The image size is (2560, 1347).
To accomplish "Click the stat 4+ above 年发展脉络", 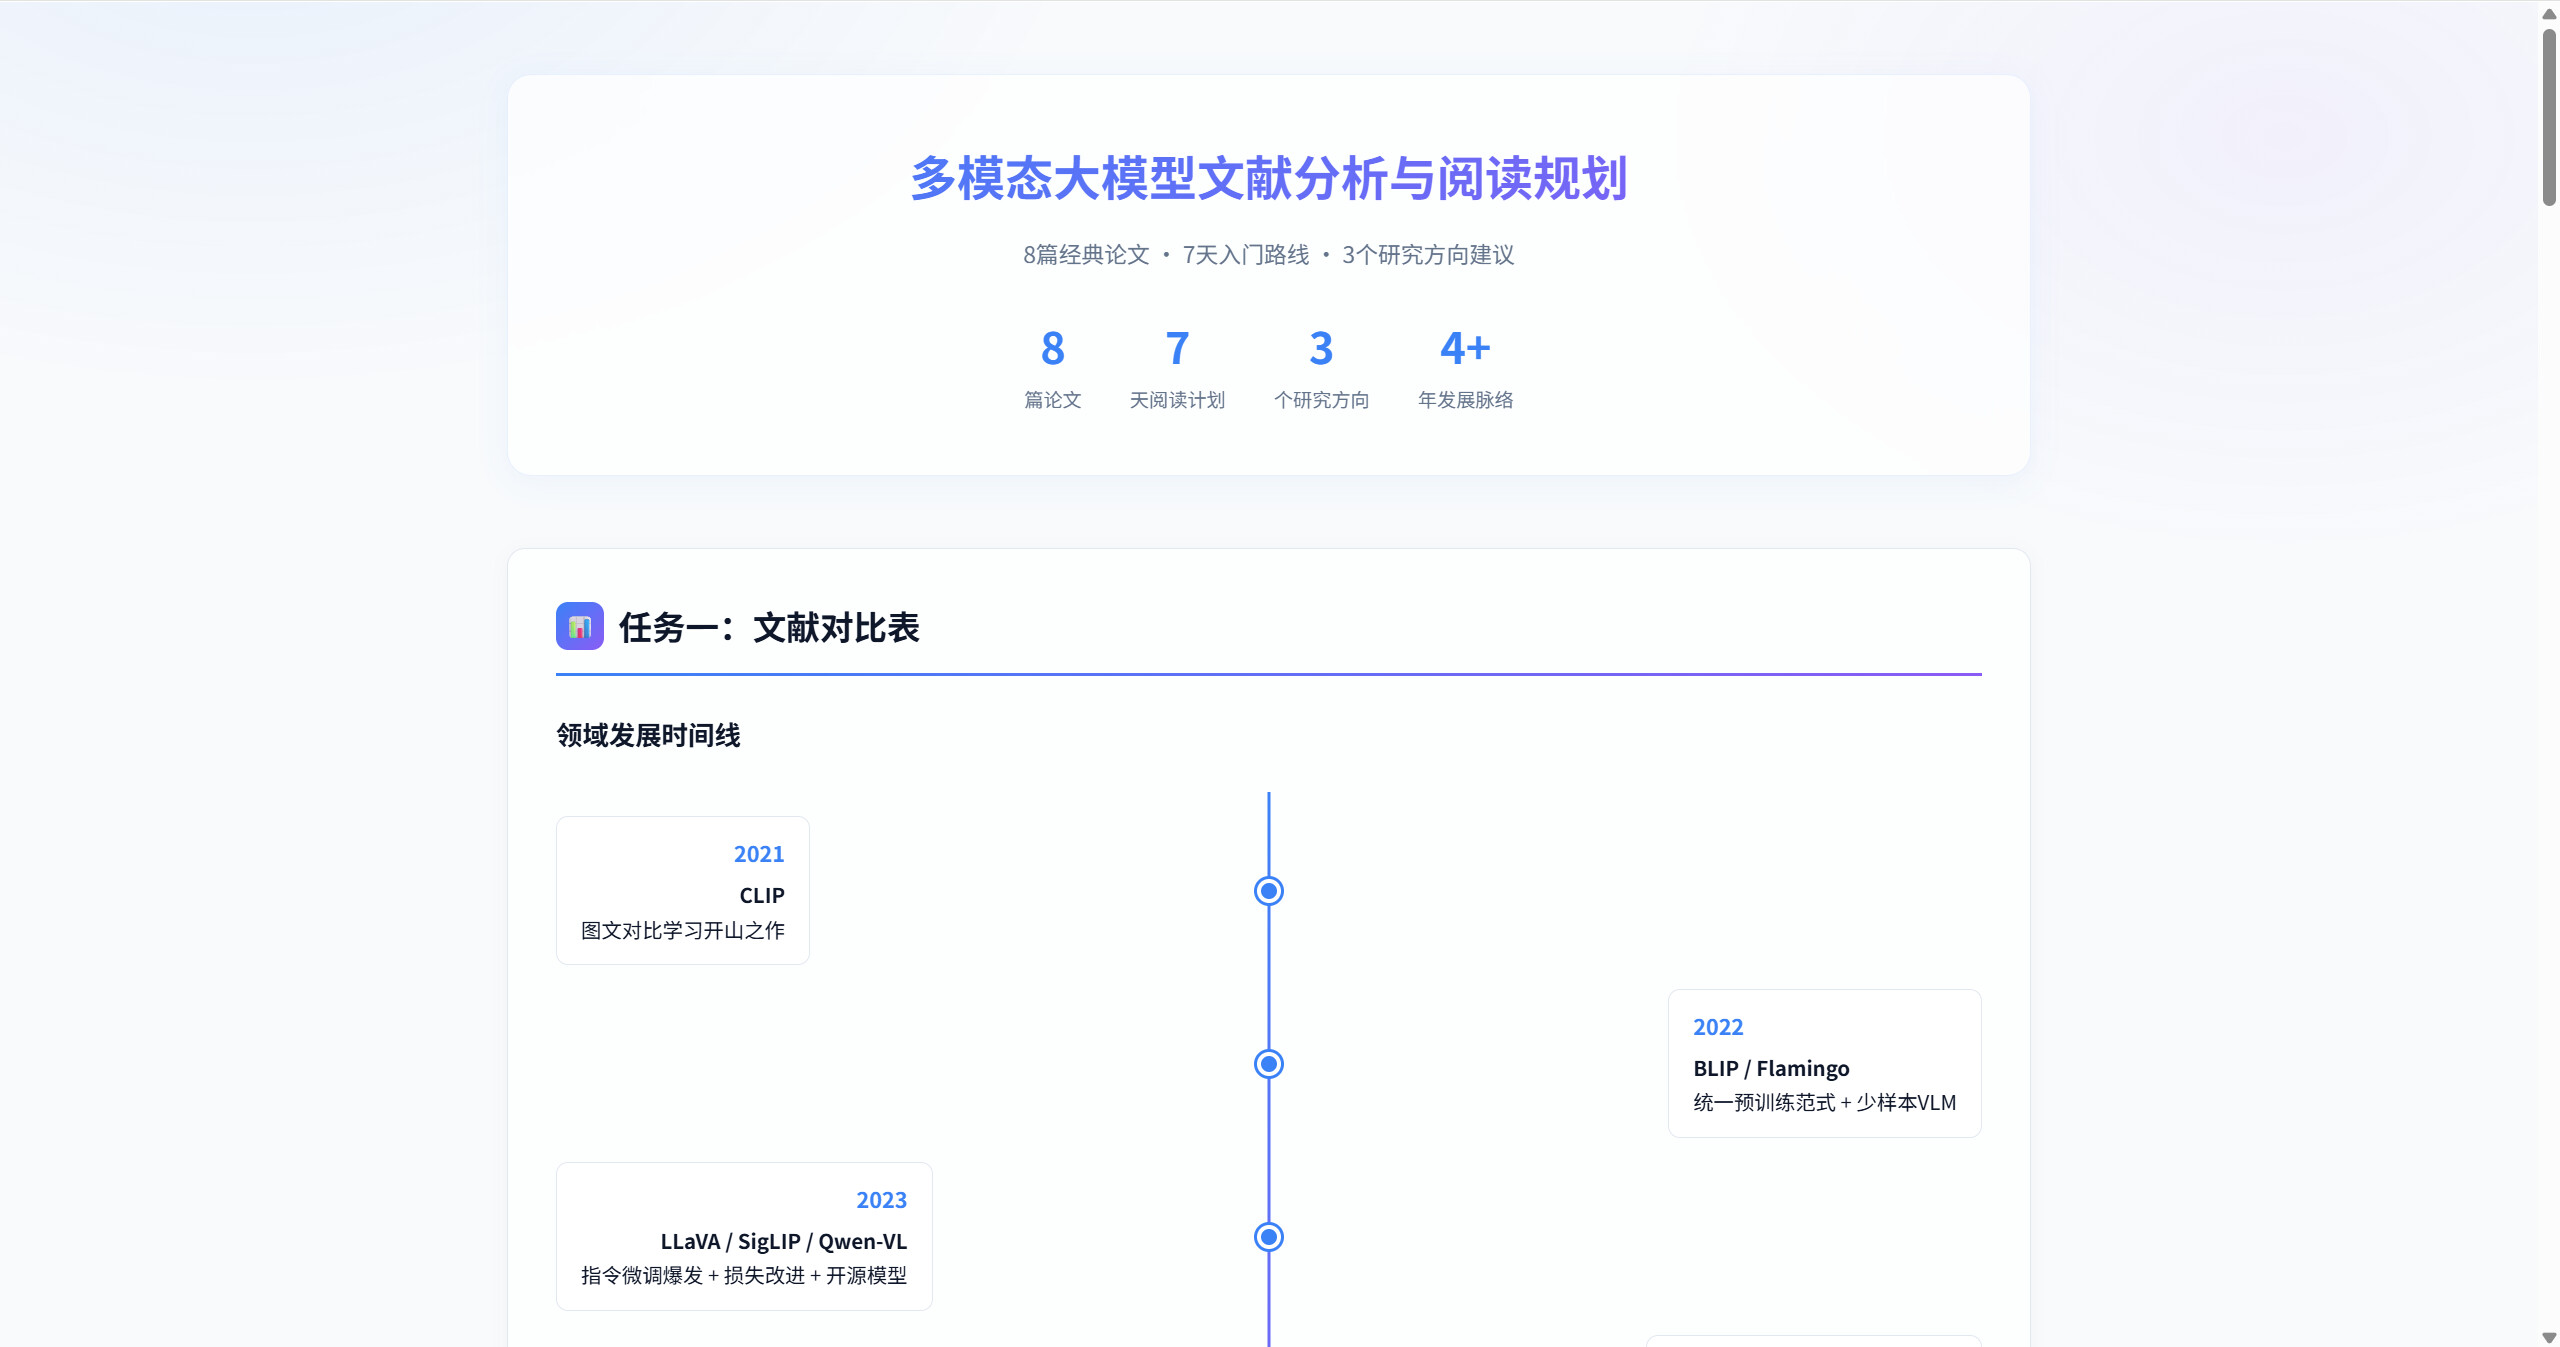I will pyautogui.click(x=1465, y=348).
